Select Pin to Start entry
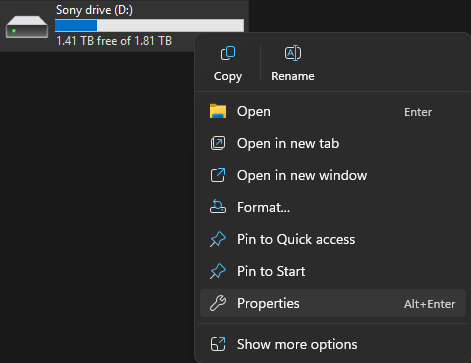Viewport: 471px width, 363px height. coord(333,271)
